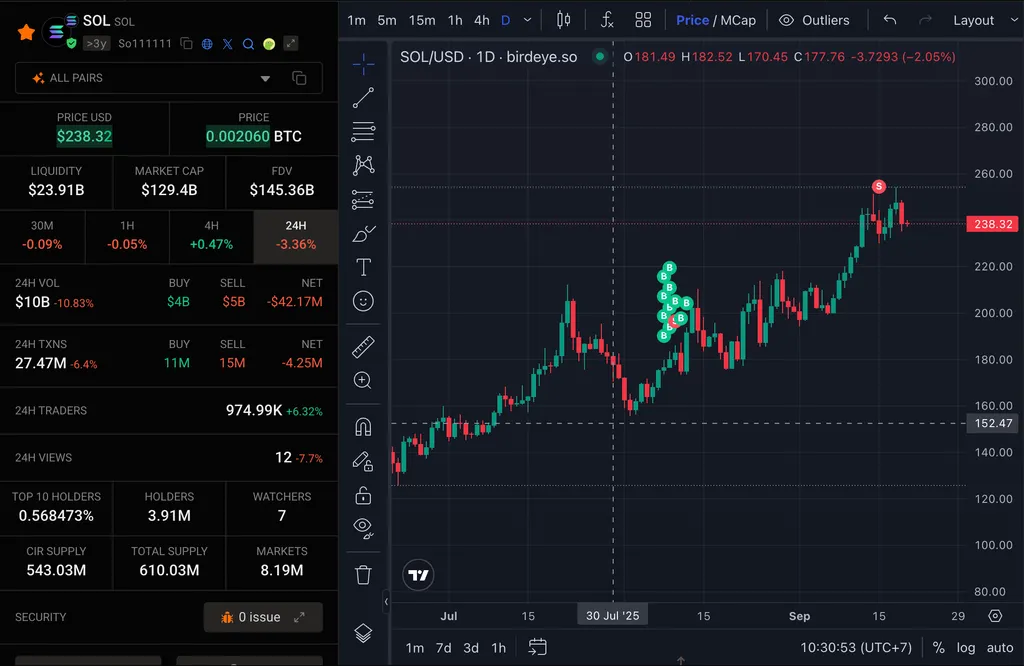
Task: Switch chart to Price mode
Action: [692, 20]
